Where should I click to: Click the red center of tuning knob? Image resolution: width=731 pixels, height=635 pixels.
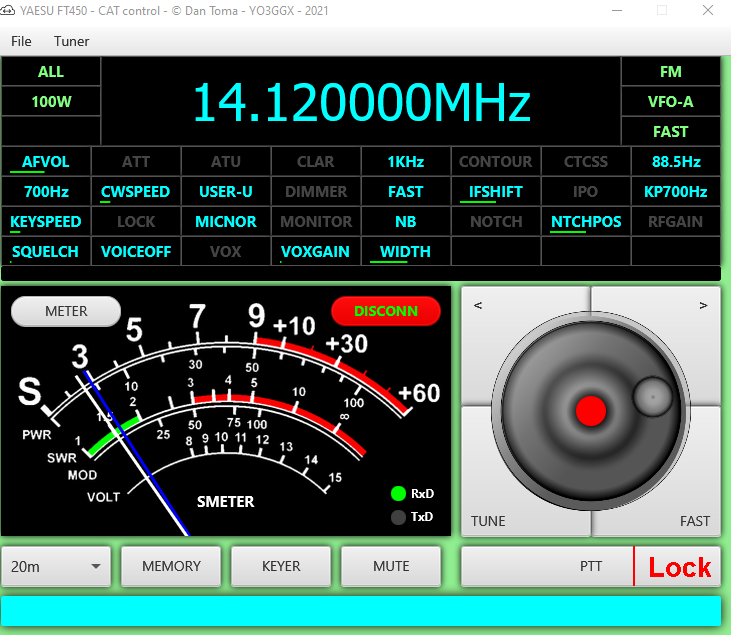(591, 411)
